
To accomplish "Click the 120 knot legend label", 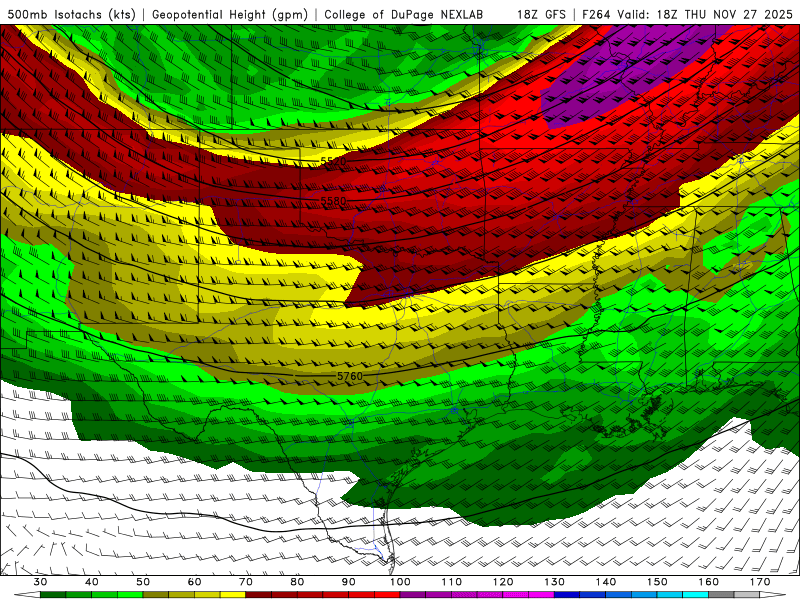I will [x=503, y=582].
